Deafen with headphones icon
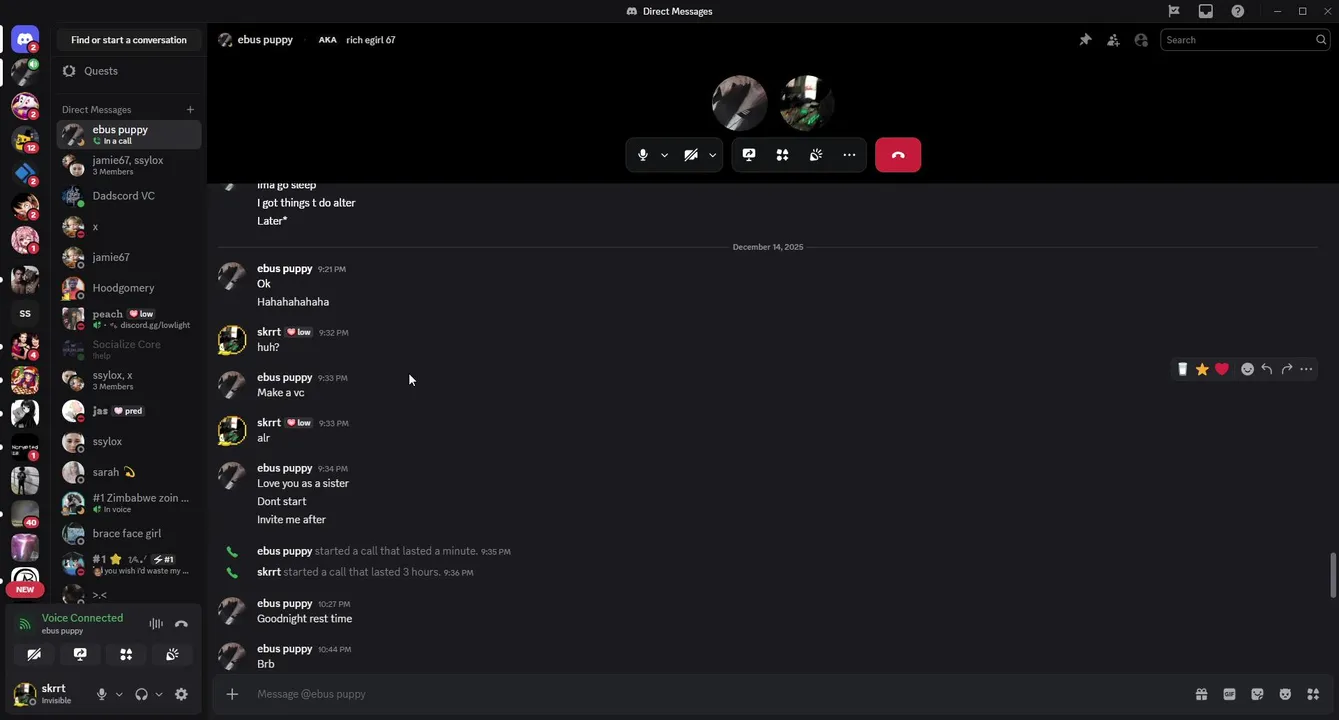Image resolution: width=1339 pixels, height=720 pixels. point(141,694)
